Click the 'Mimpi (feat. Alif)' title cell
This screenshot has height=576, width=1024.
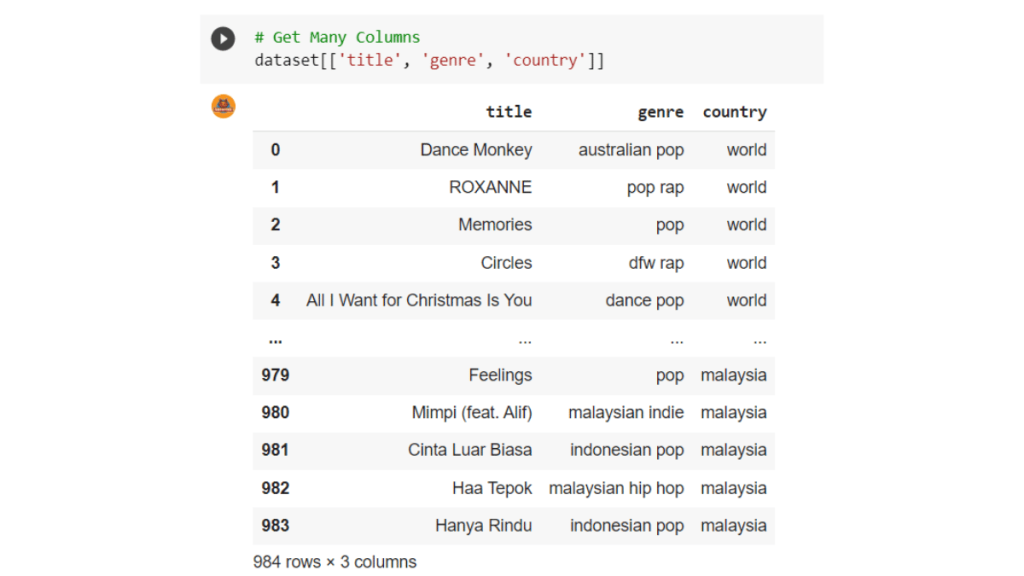point(471,413)
